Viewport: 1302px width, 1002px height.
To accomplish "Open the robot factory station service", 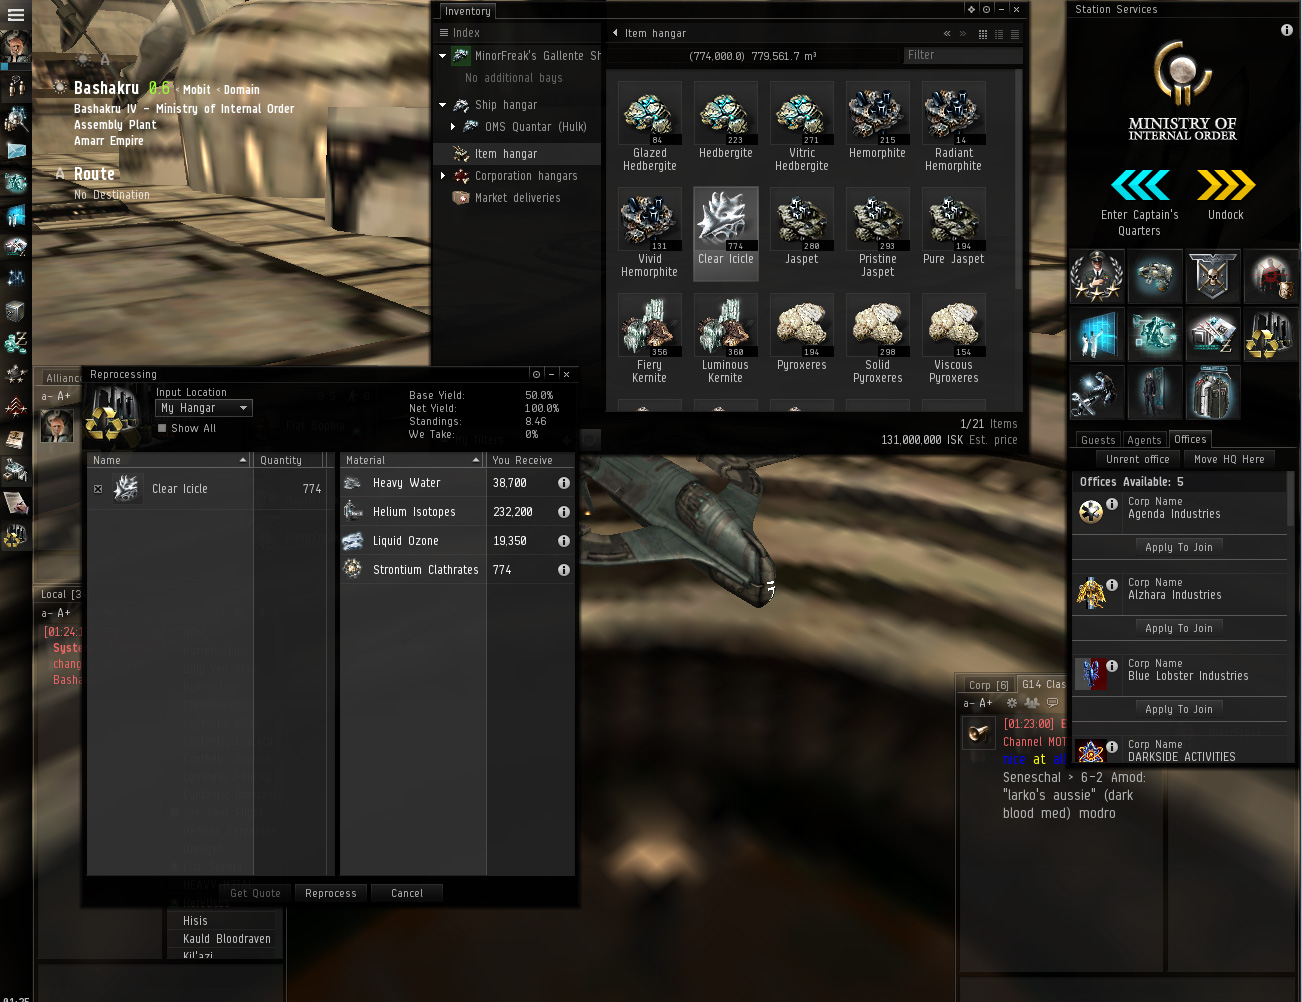I will click(1155, 335).
